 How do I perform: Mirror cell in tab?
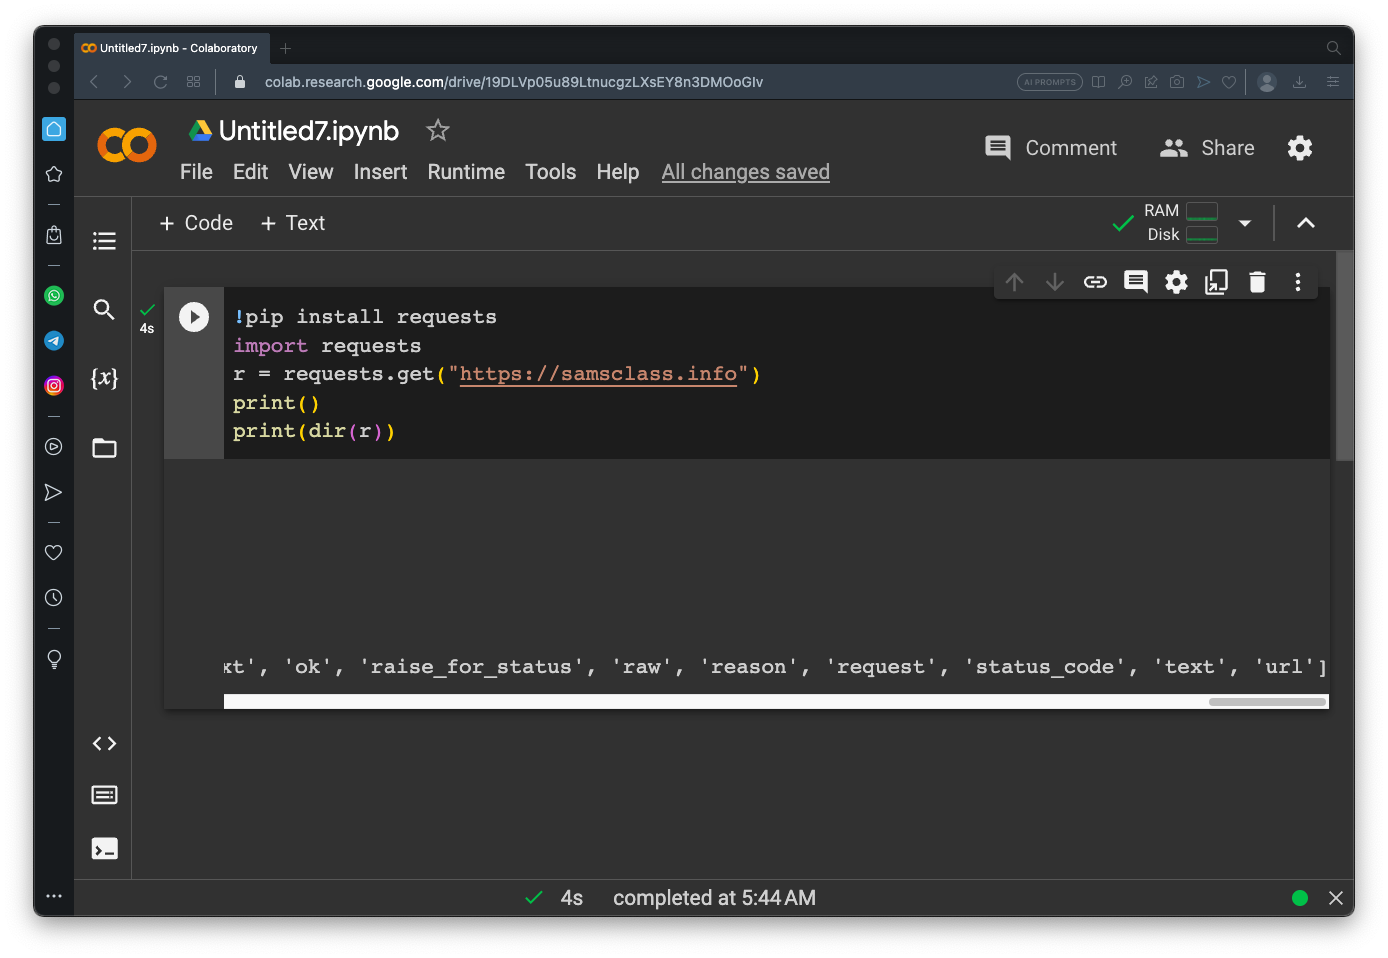coord(1216,282)
